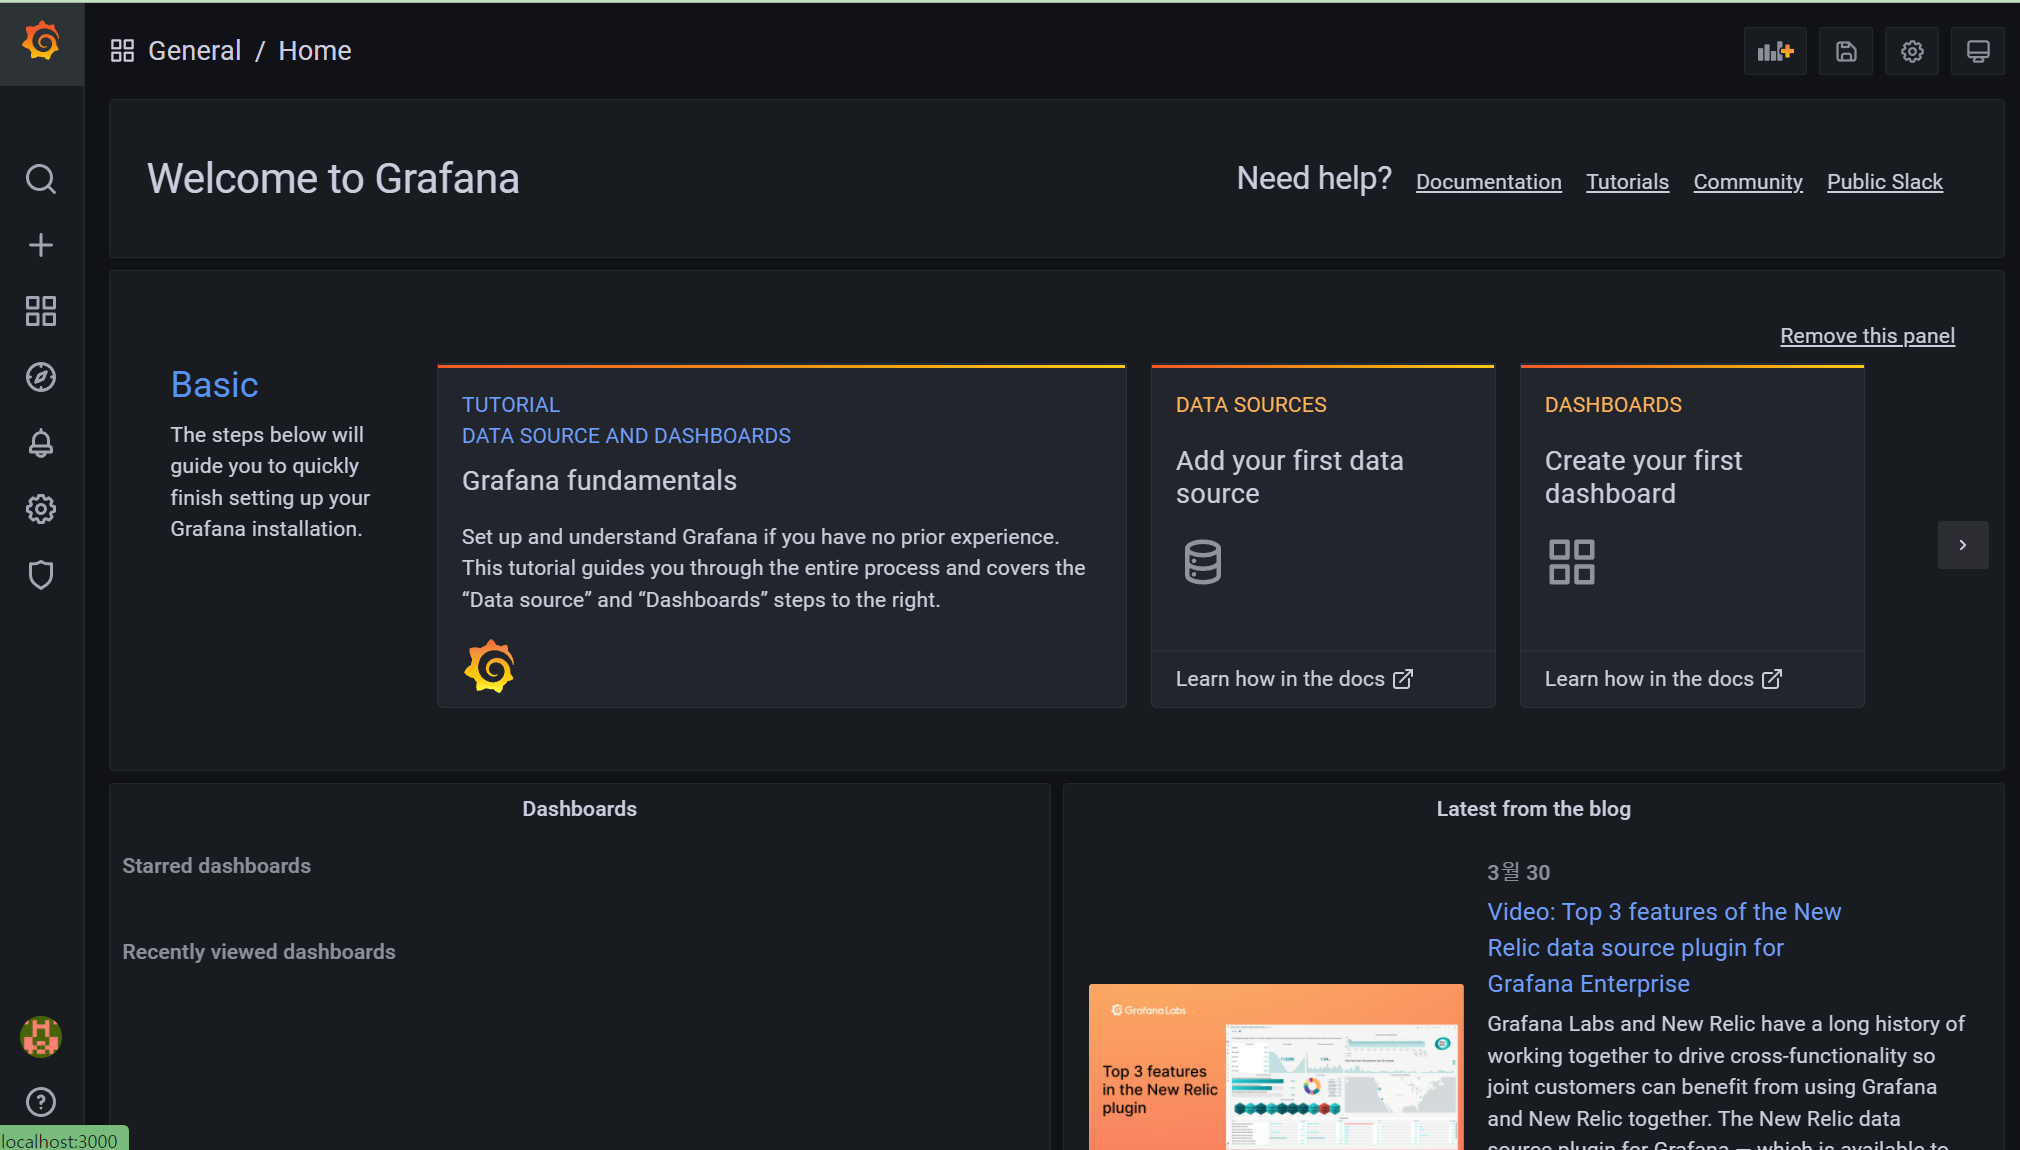Click the Grafana logo
Screen dimensions: 2020x1150
(x=41, y=41)
